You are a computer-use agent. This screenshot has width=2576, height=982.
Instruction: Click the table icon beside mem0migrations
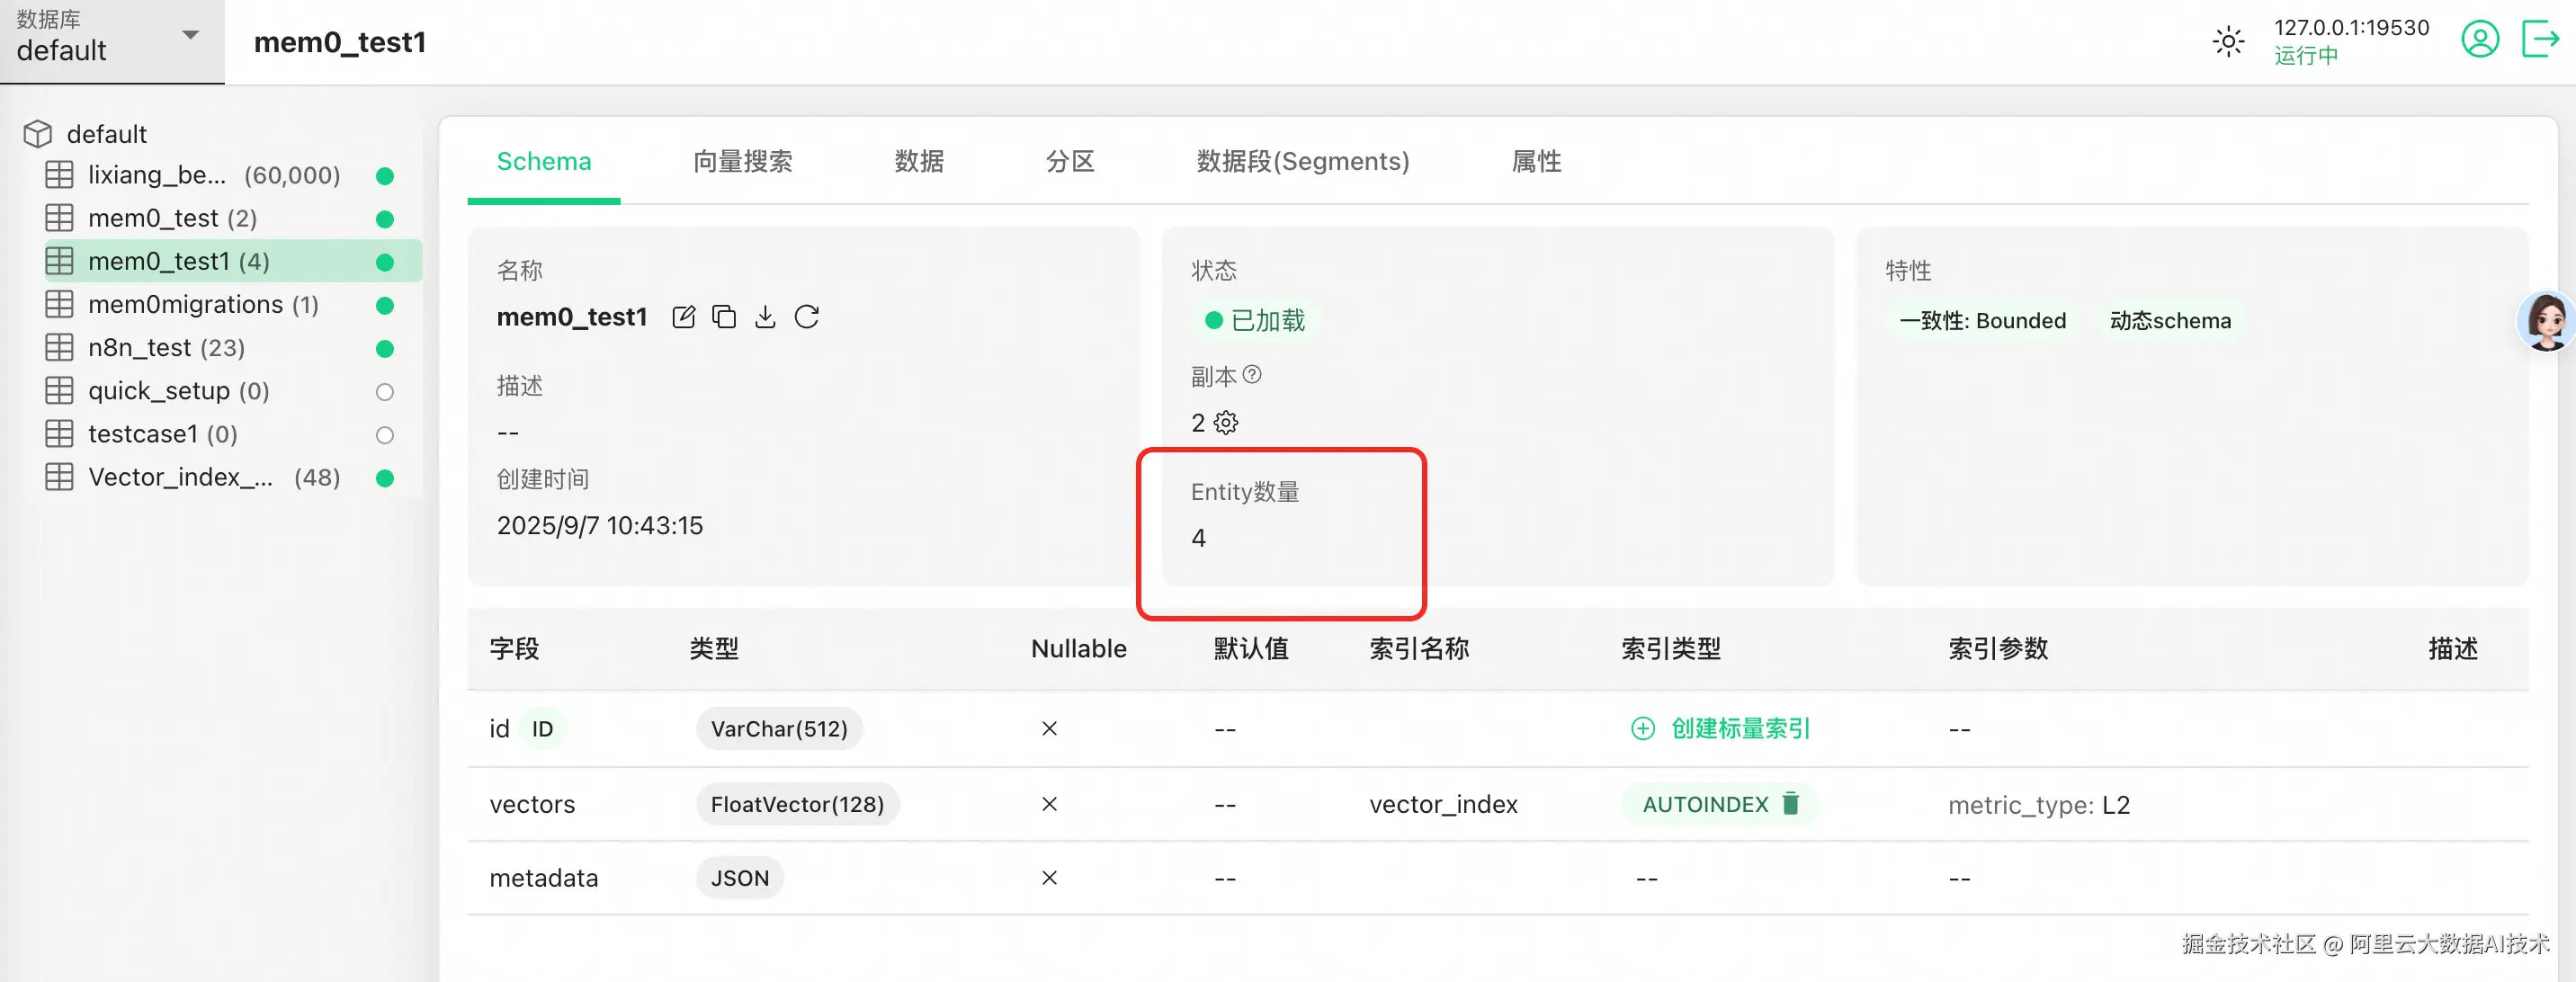(x=59, y=305)
